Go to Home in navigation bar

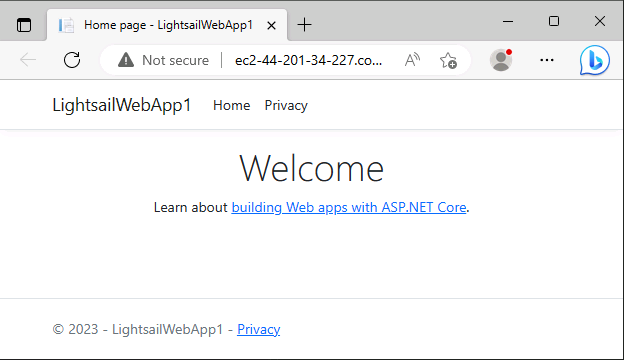coord(232,105)
